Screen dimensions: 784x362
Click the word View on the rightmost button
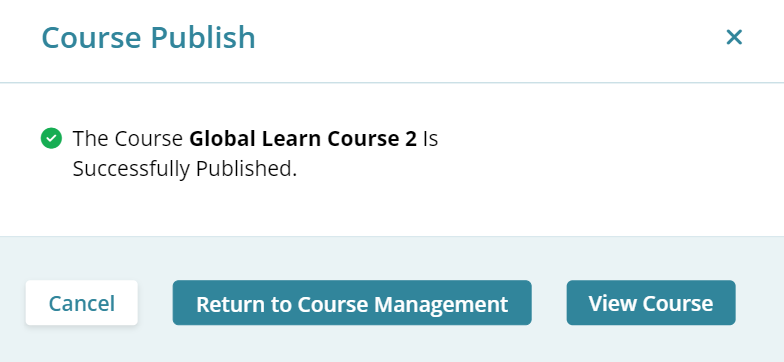[606, 303]
